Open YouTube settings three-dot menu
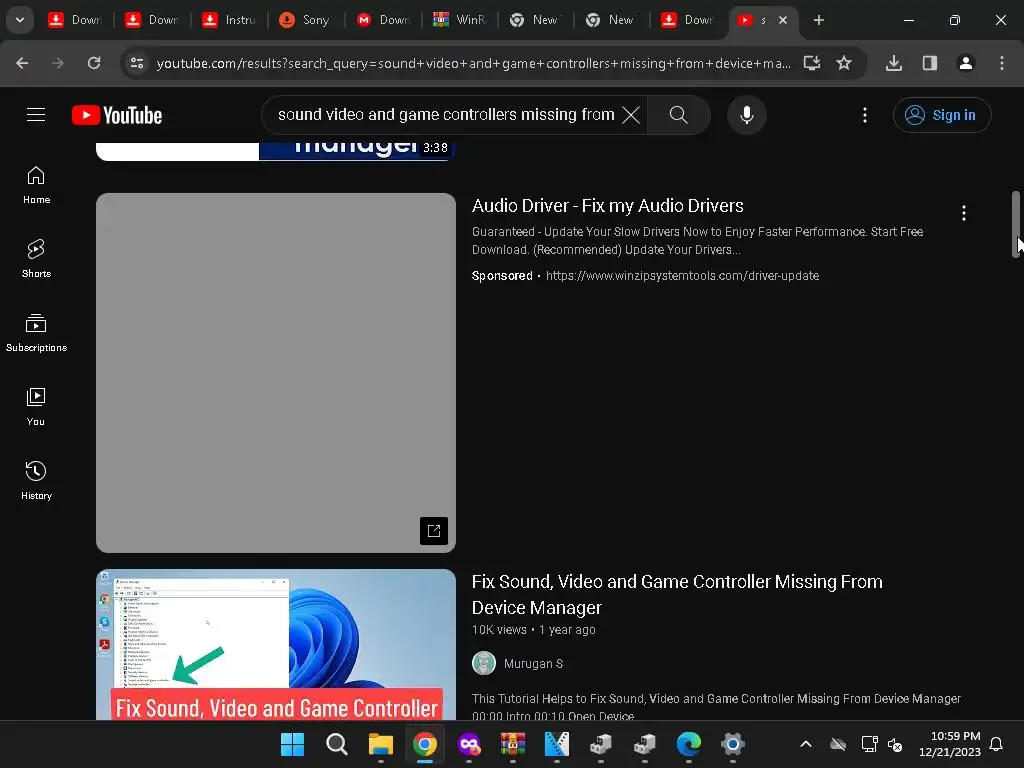Image resolution: width=1024 pixels, height=768 pixels. [x=865, y=115]
